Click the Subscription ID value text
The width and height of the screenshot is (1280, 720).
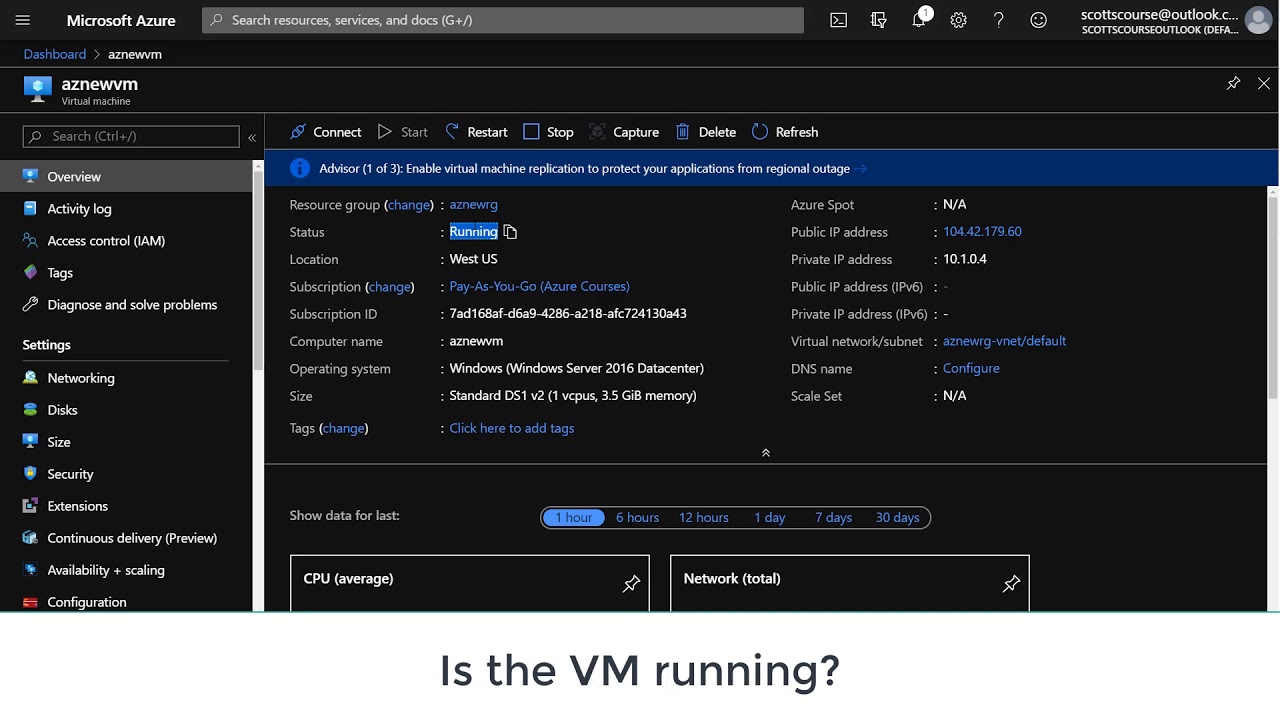[568, 314]
